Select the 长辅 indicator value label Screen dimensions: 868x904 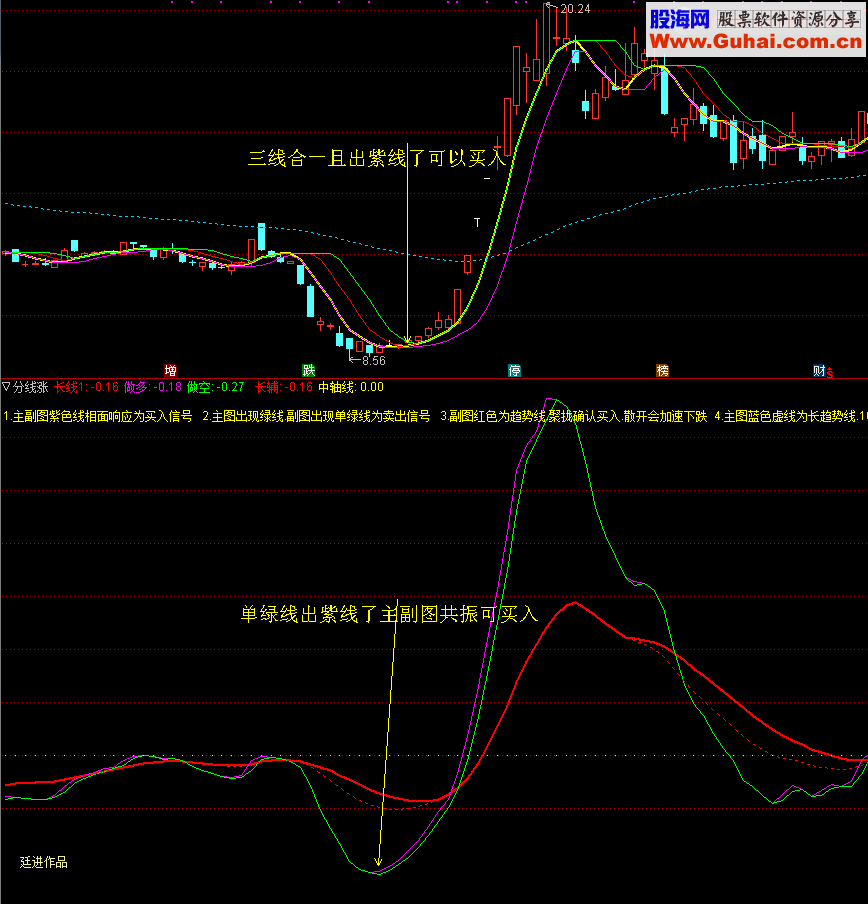pyautogui.click(x=284, y=387)
